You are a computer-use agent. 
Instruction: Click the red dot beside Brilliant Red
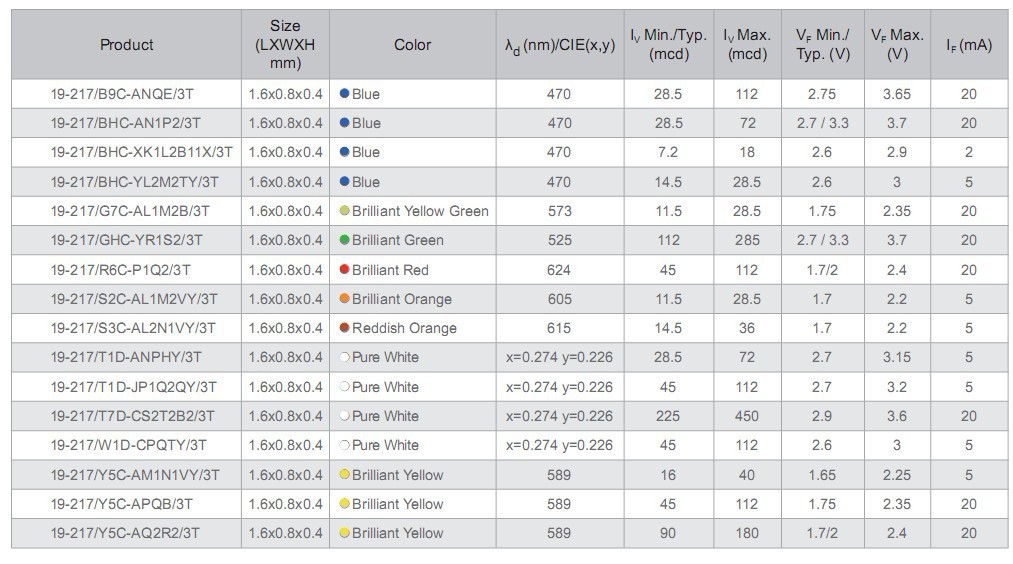pyautogui.click(x=345, y=270)
